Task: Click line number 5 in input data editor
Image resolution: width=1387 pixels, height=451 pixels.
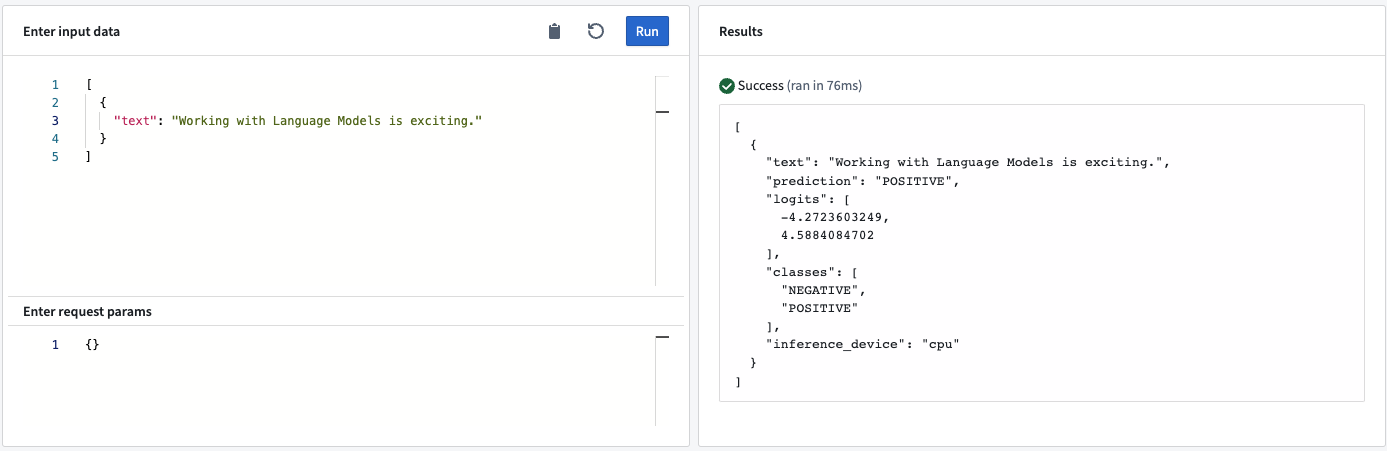Action: click(x=56, y=156)
